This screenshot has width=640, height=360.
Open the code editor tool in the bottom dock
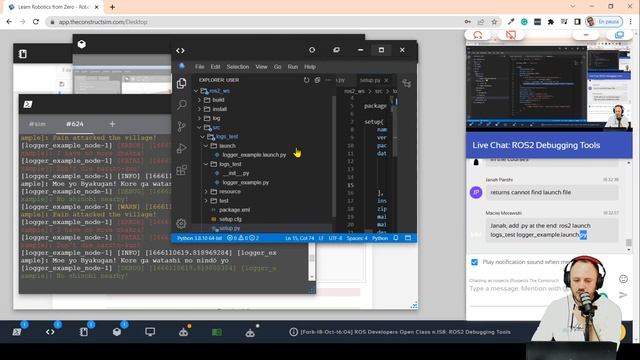point(50,332)
